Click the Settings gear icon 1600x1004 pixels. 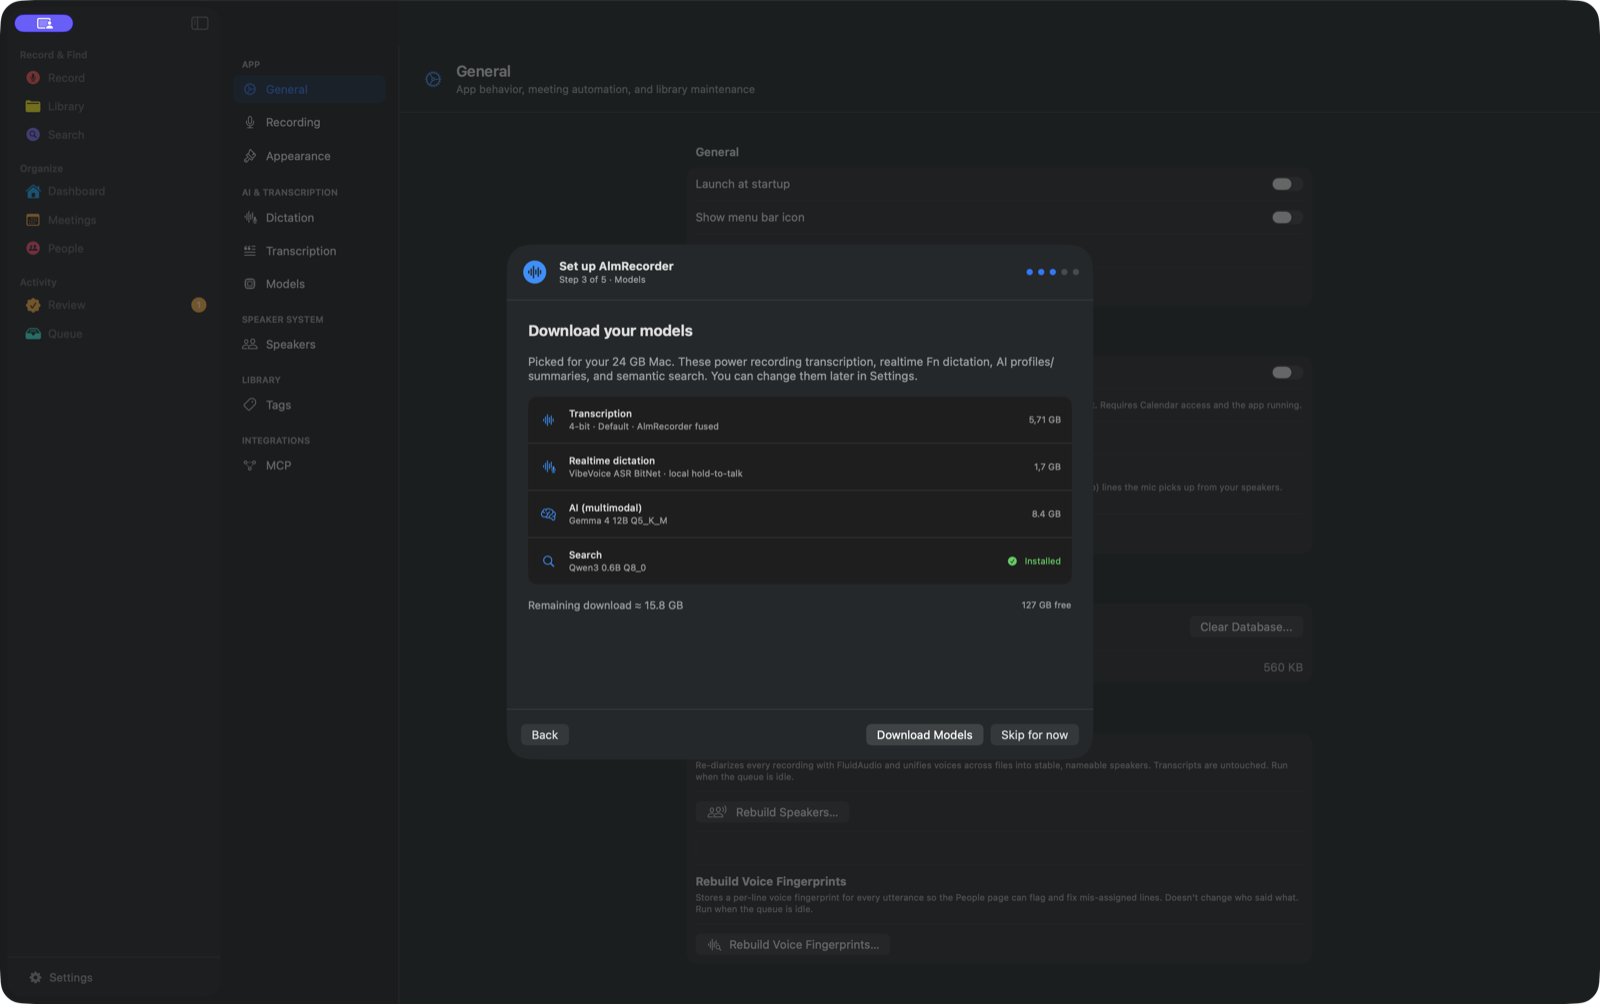point(36,978)
